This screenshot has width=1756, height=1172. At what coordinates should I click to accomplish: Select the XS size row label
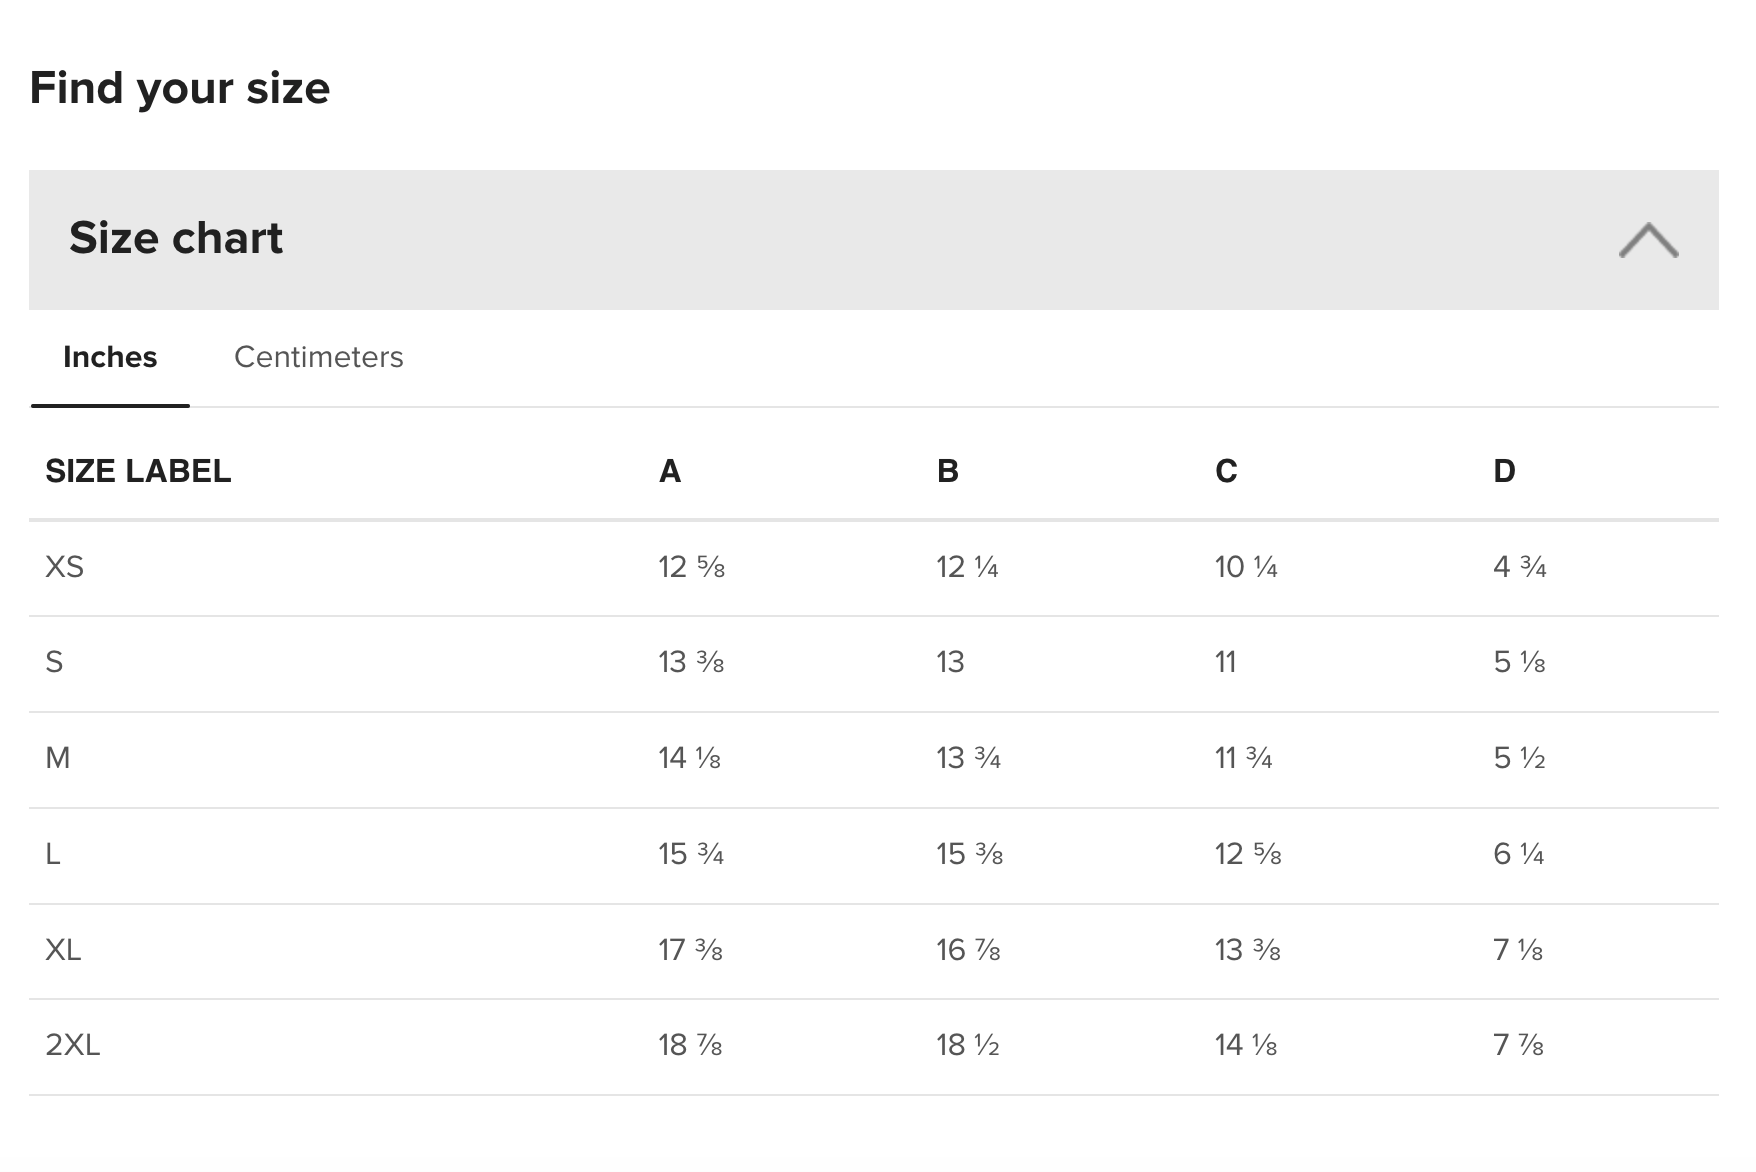(64, 567)
